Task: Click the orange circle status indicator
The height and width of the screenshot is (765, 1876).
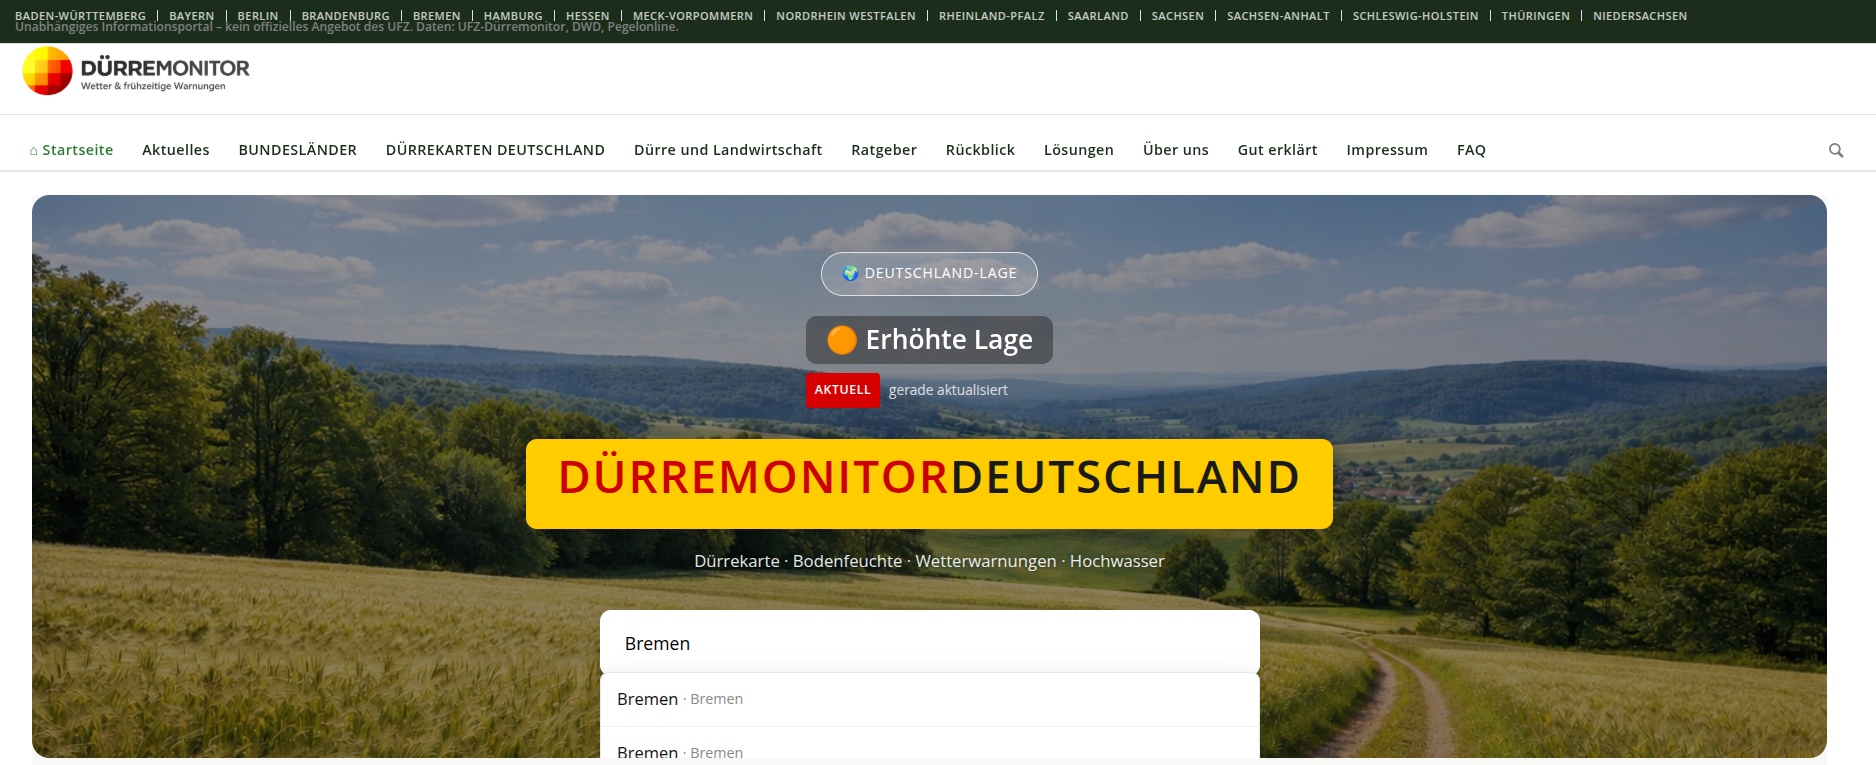Action: point(842,340)
